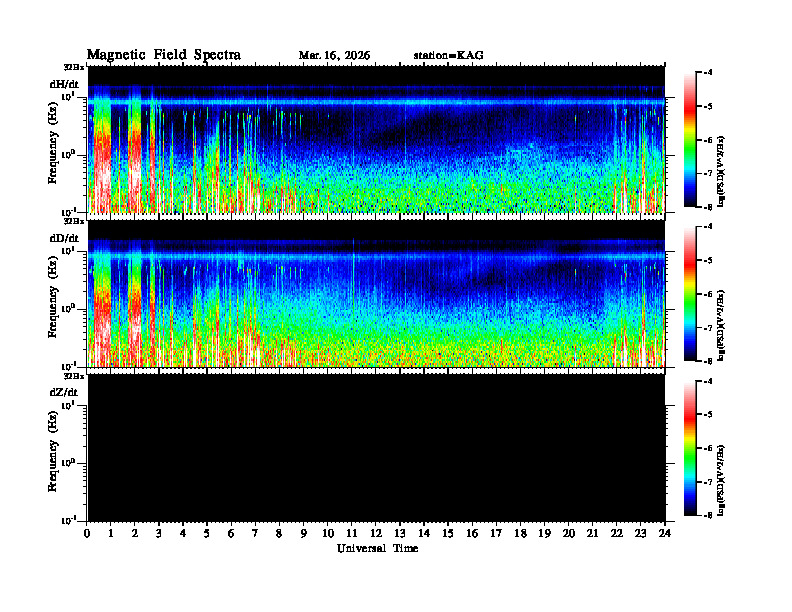Click inside the black dZ/dt plot
Screen dimensions: 792x612
click(376, 448)
